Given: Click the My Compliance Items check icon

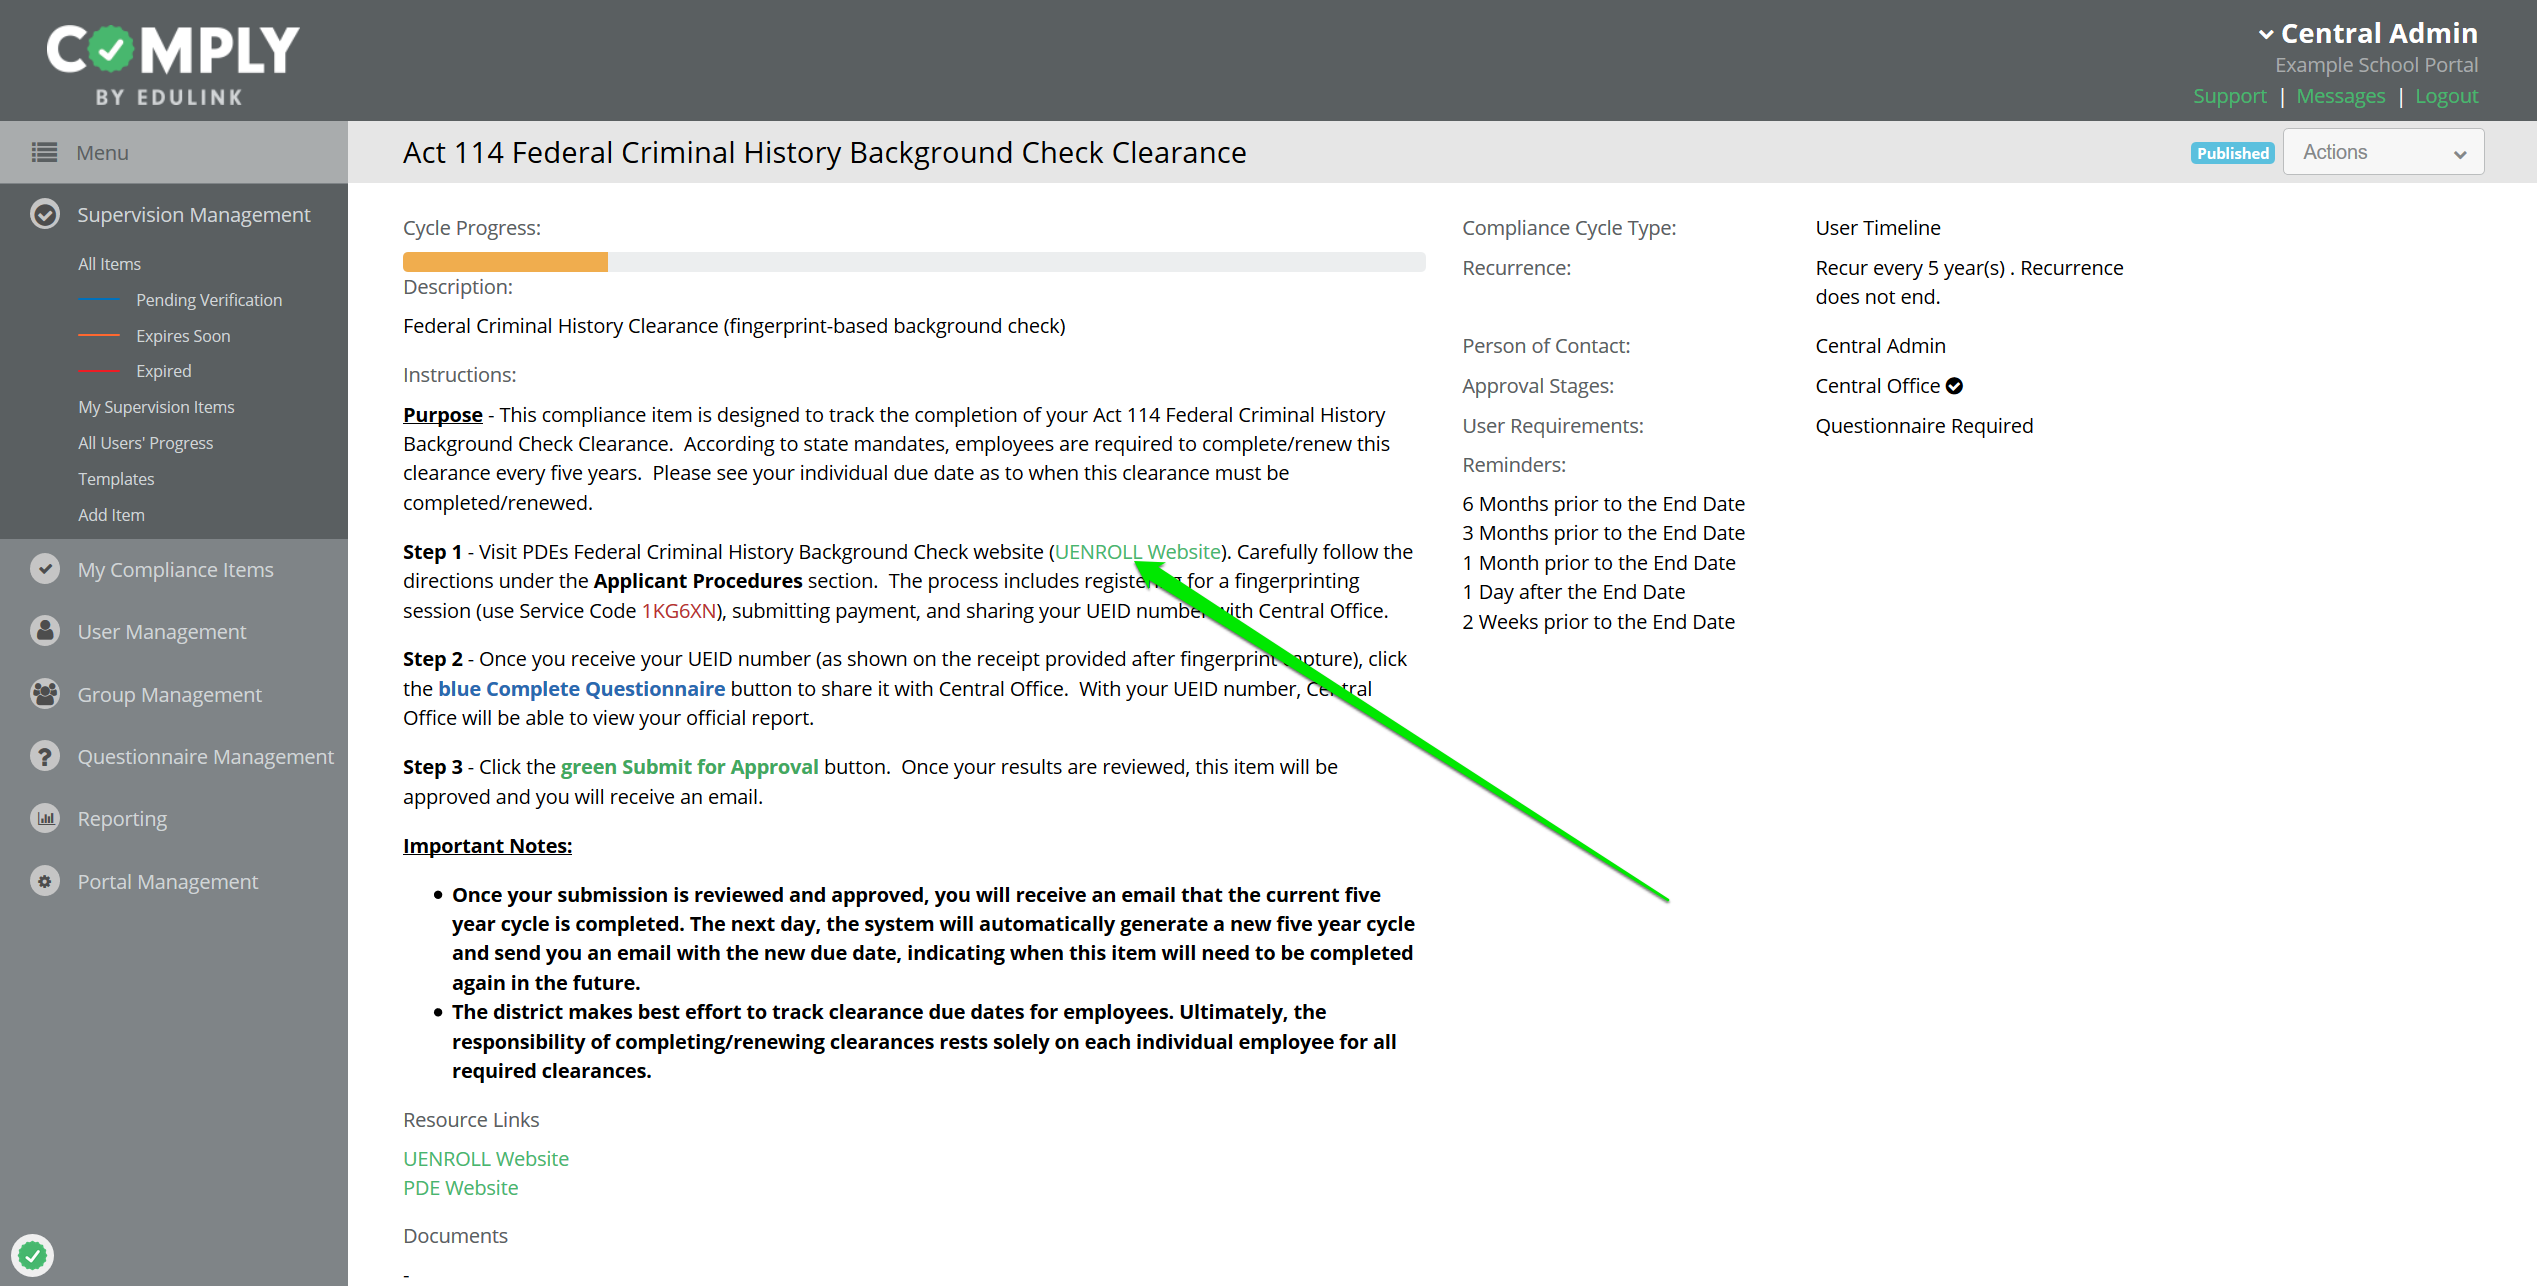Looking at the screenshot, I should tap(44, 569).
